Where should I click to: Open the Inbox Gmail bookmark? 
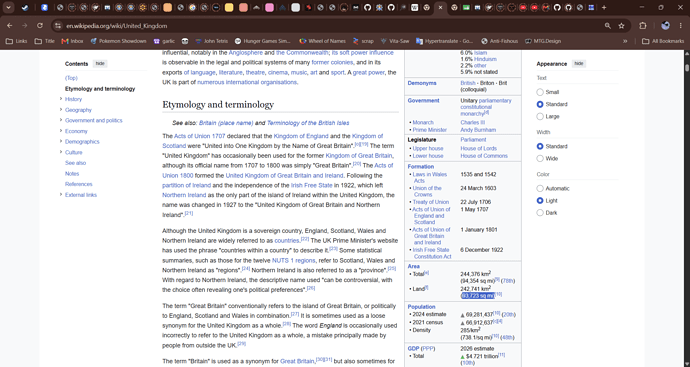pos(72,41)
